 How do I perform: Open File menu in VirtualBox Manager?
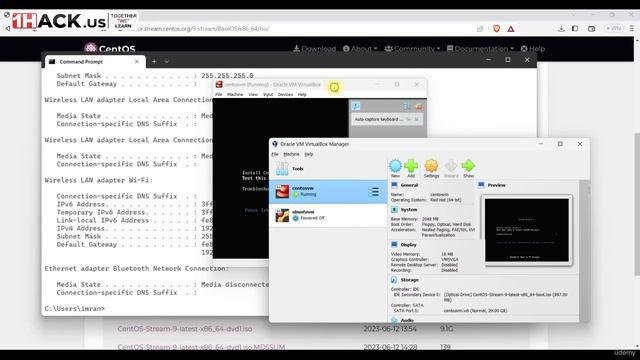click(x=275, y=154)
